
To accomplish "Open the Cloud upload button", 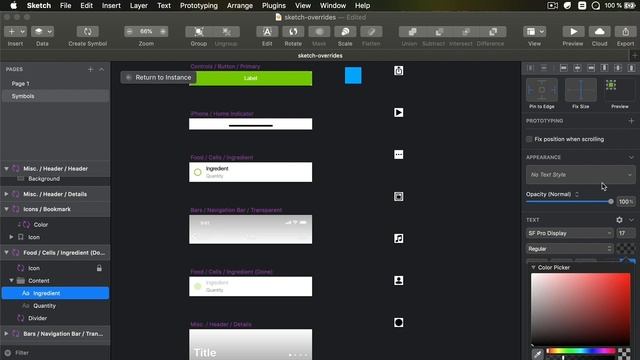I will 600,31.
